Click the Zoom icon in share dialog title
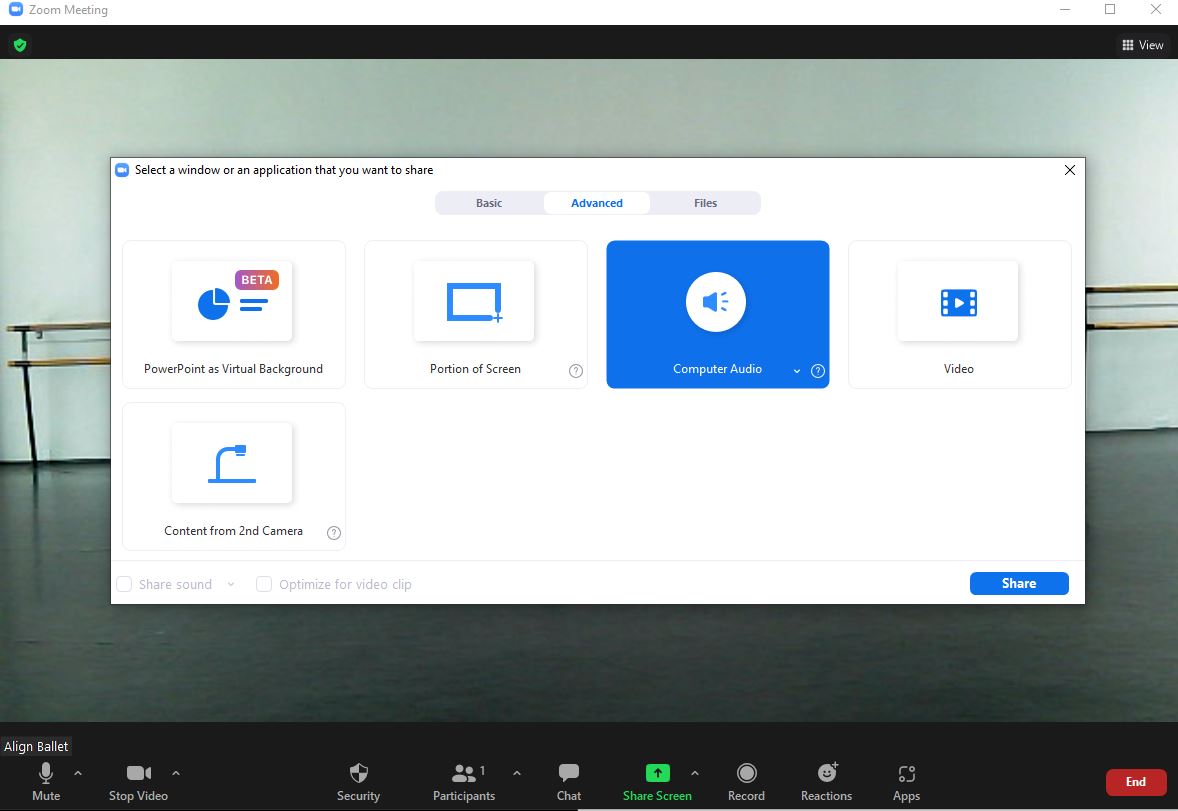Viewport: 1178px width, 811px height. click(x=122, y=170)
